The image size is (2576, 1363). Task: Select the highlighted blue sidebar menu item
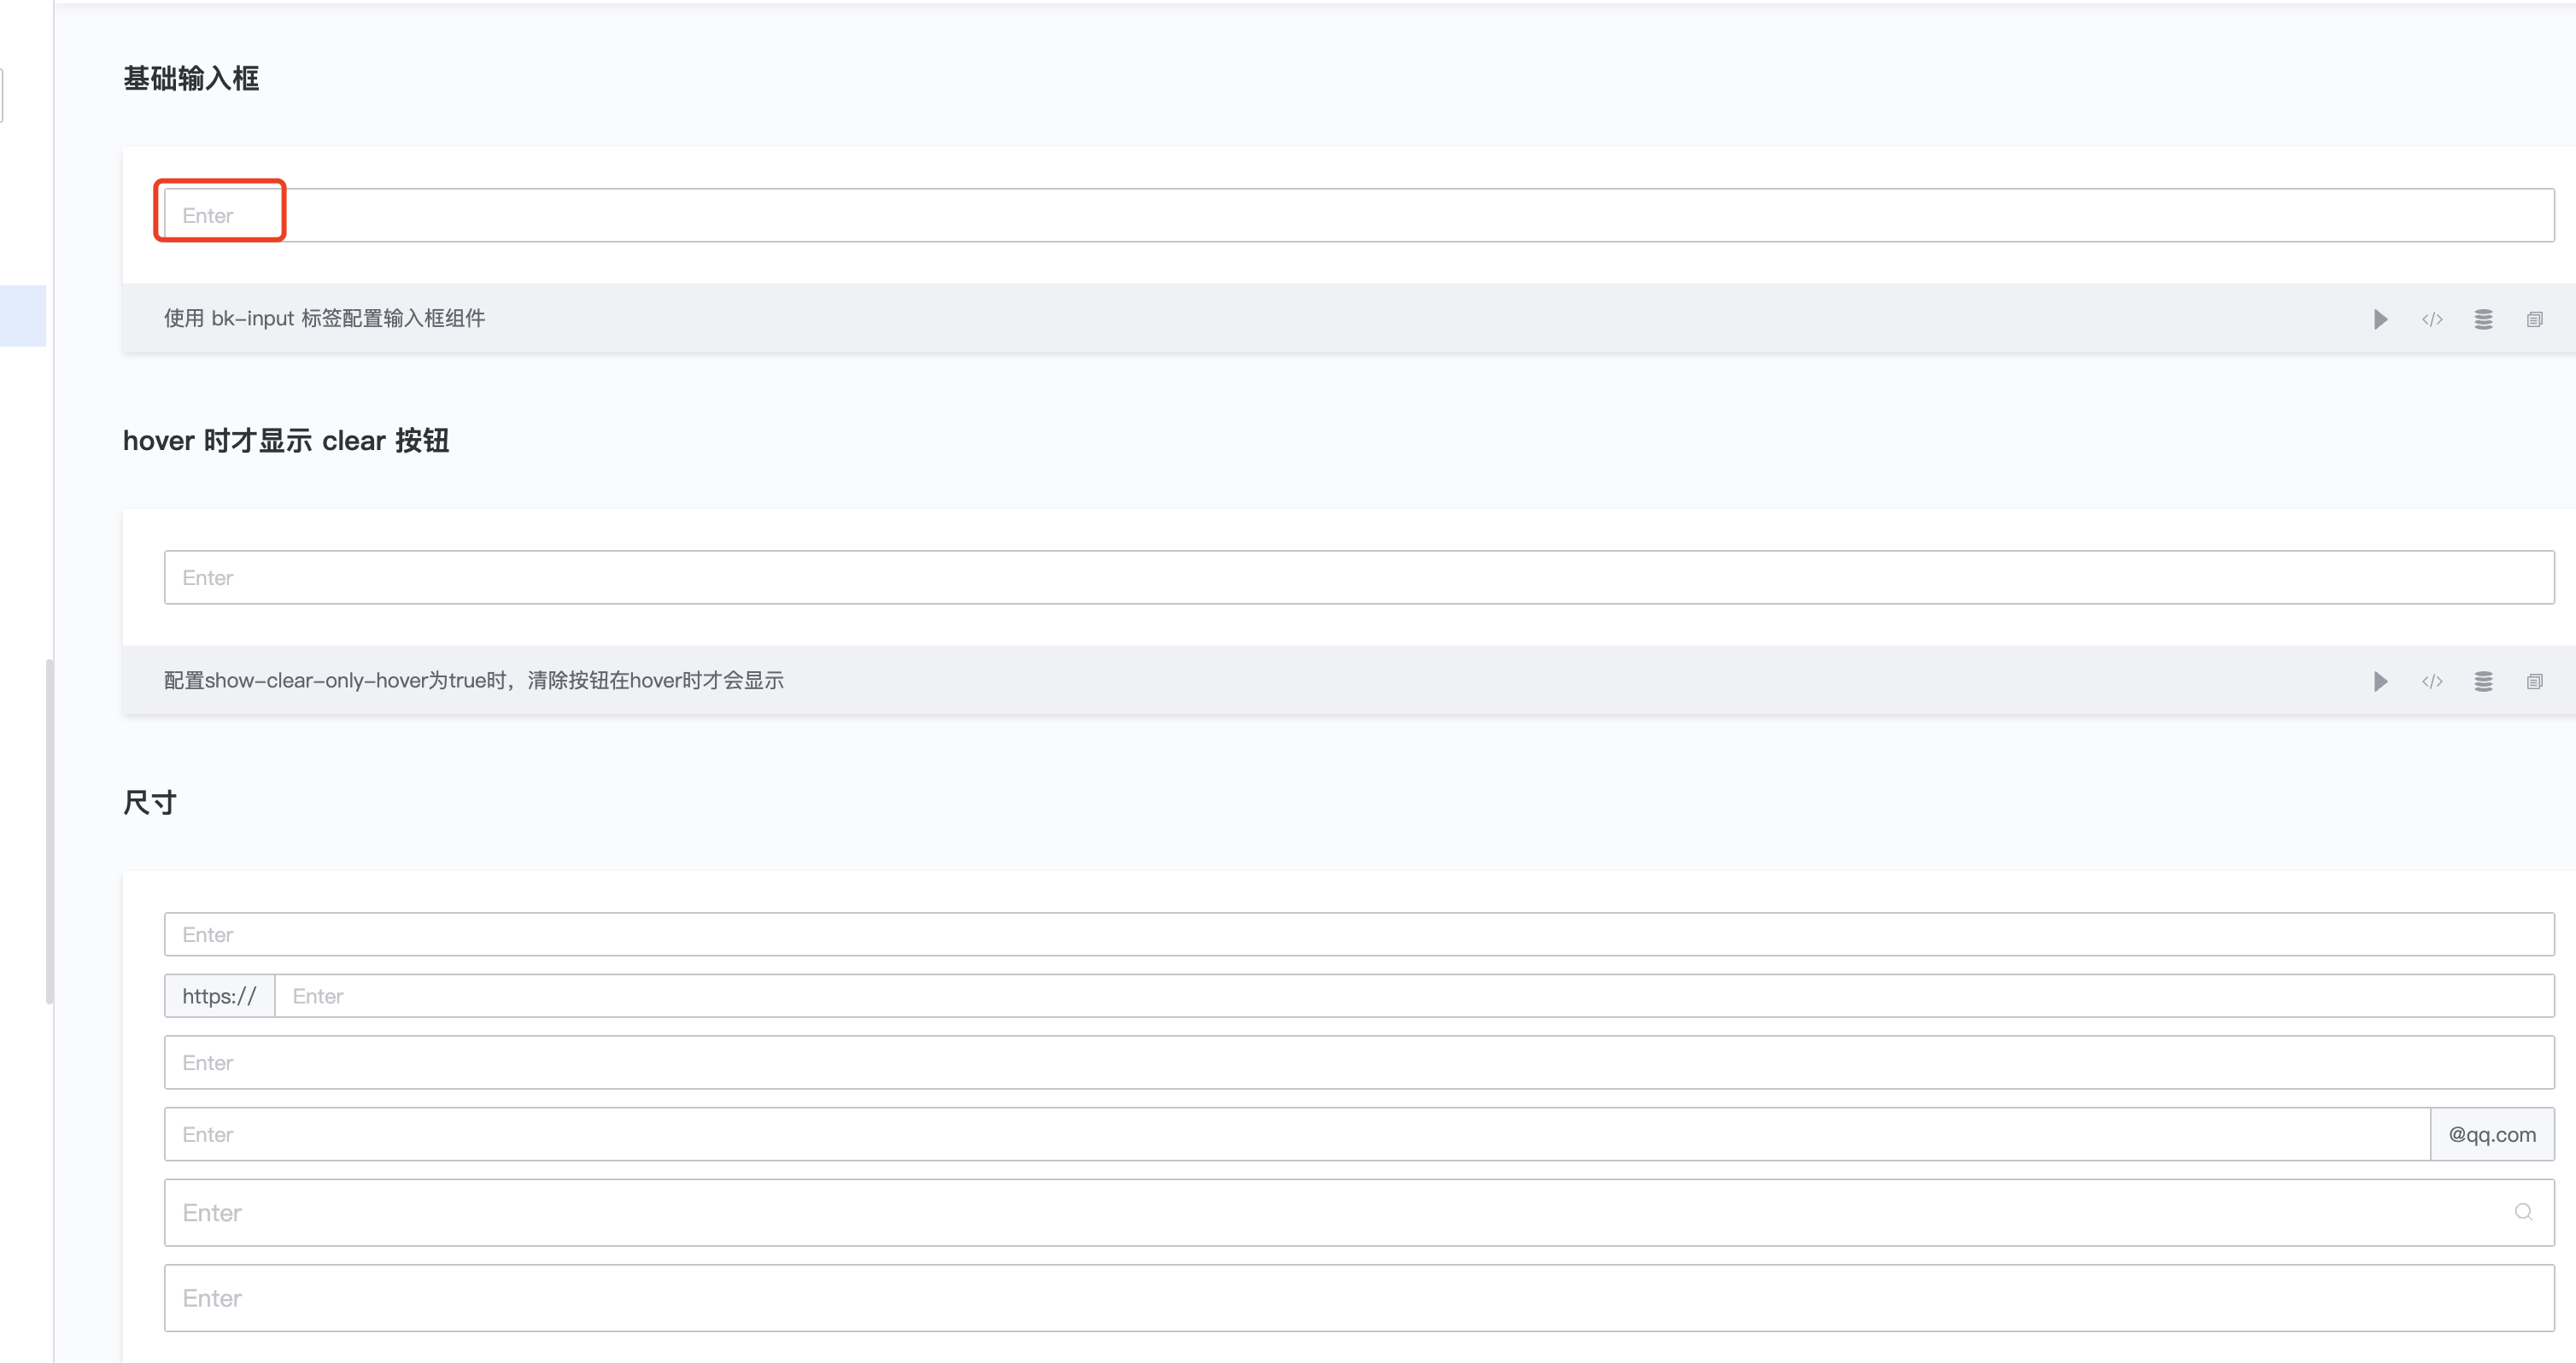[22, 316]
